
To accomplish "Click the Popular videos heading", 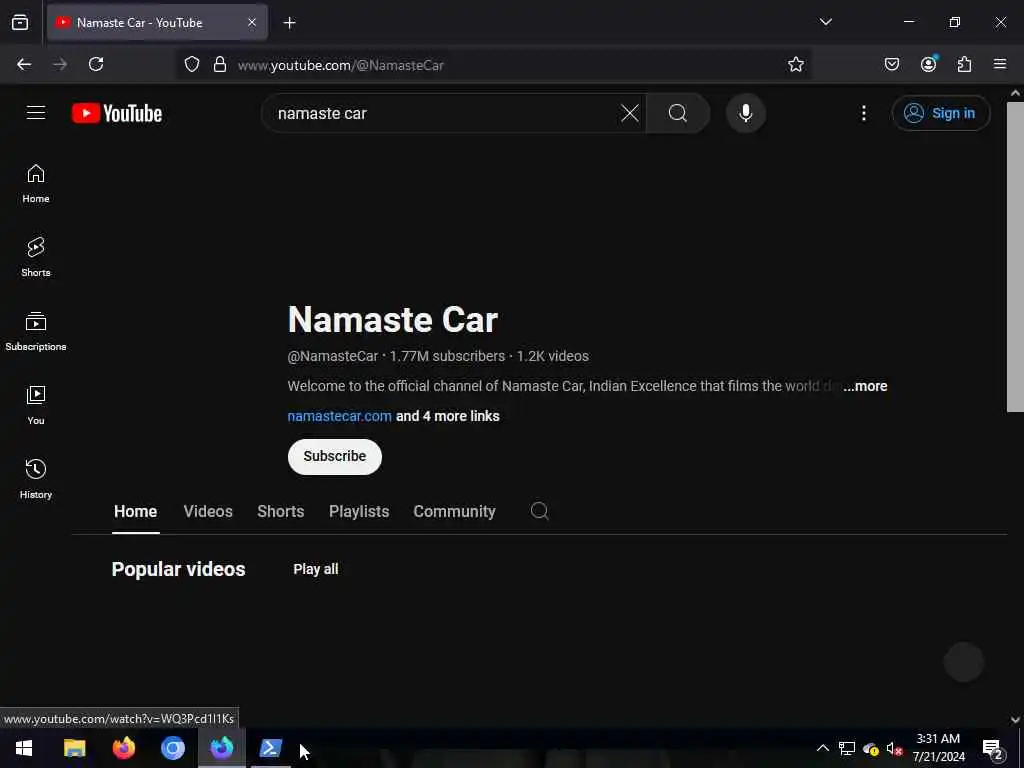I will [178, 569].
